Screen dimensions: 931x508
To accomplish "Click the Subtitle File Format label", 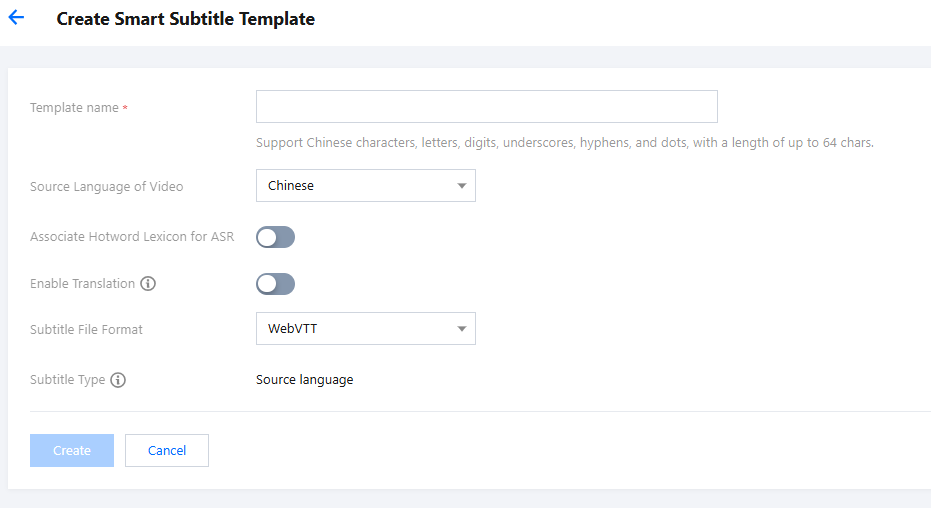I will point(86,330).
